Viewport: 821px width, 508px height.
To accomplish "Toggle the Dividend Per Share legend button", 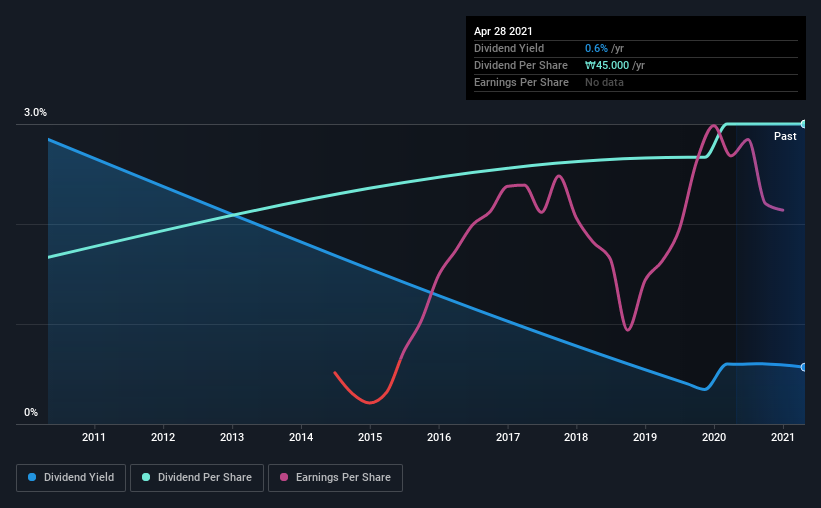I will click(197, 478).
